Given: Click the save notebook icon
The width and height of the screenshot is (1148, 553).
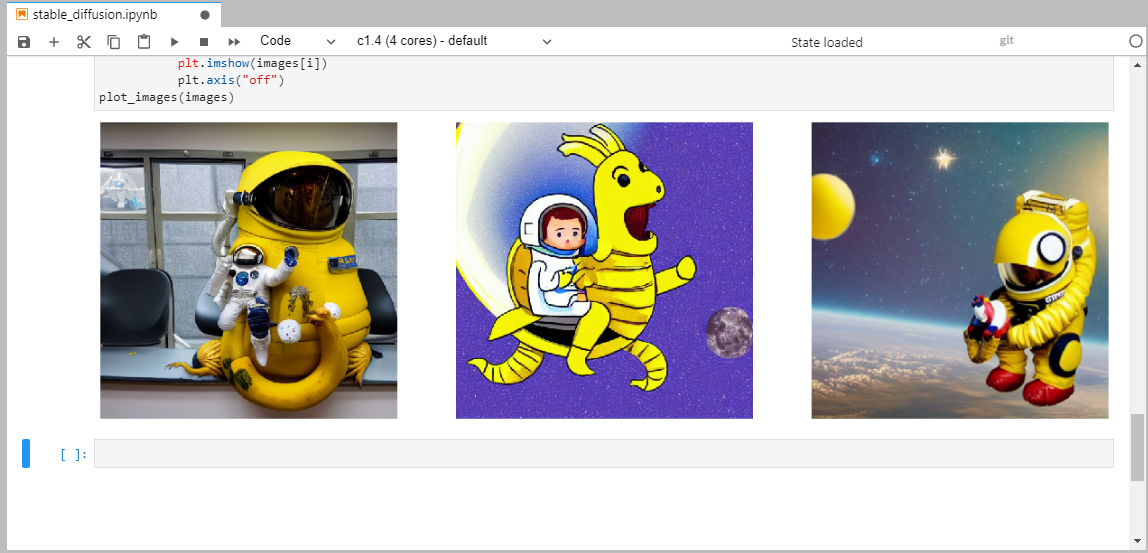Looking at the screenshot, I should [x=24, y=42].
